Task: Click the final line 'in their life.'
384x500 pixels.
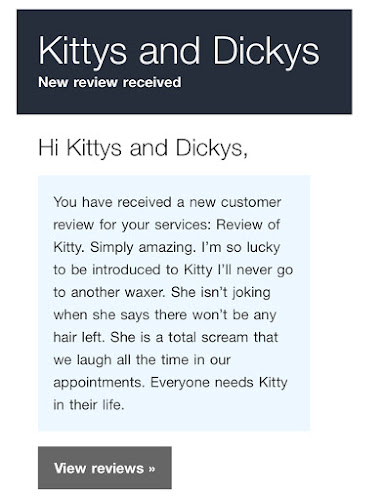Action: click(89, 405)
